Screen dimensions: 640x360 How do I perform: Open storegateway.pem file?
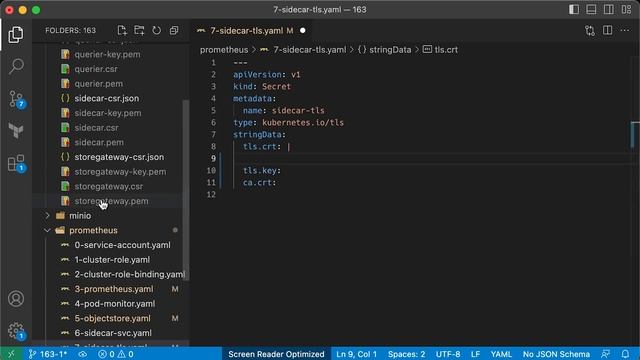(110, 201)
